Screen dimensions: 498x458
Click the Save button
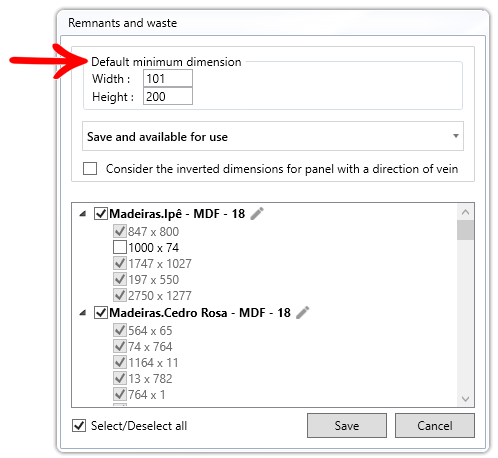pos(347,425)
